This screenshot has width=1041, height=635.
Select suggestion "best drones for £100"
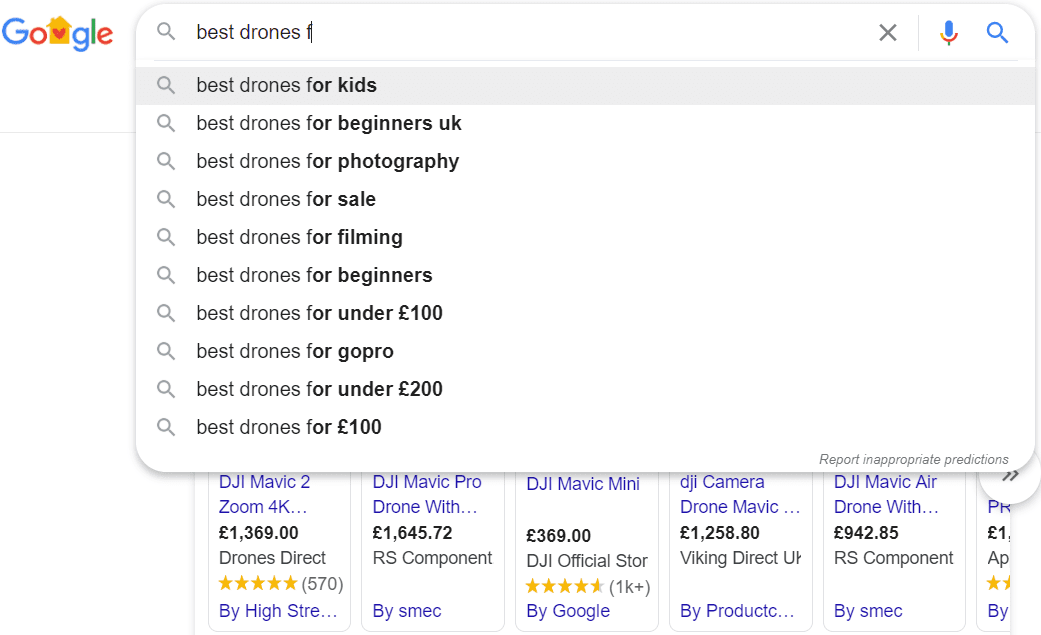(585, 426)
